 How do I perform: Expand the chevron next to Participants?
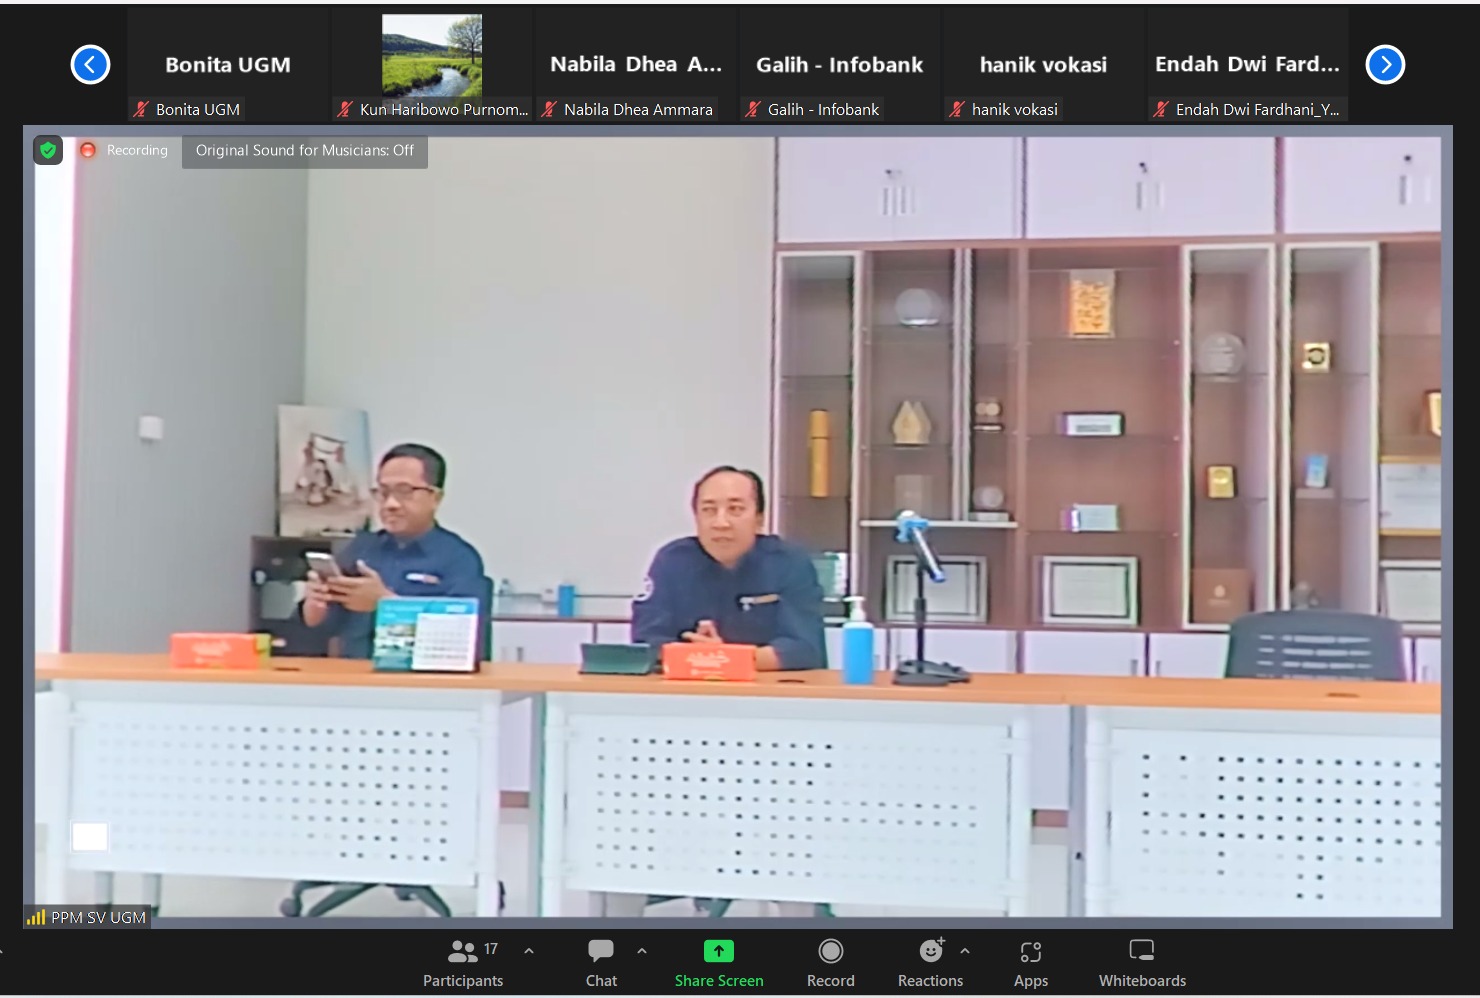[x=528, y=949]
